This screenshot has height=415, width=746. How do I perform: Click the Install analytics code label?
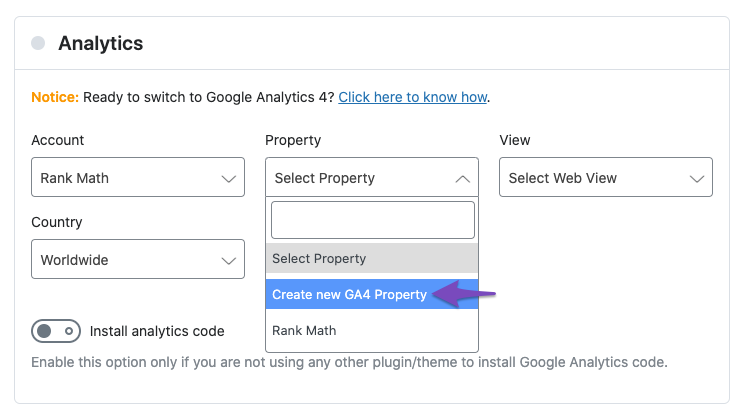157,331
